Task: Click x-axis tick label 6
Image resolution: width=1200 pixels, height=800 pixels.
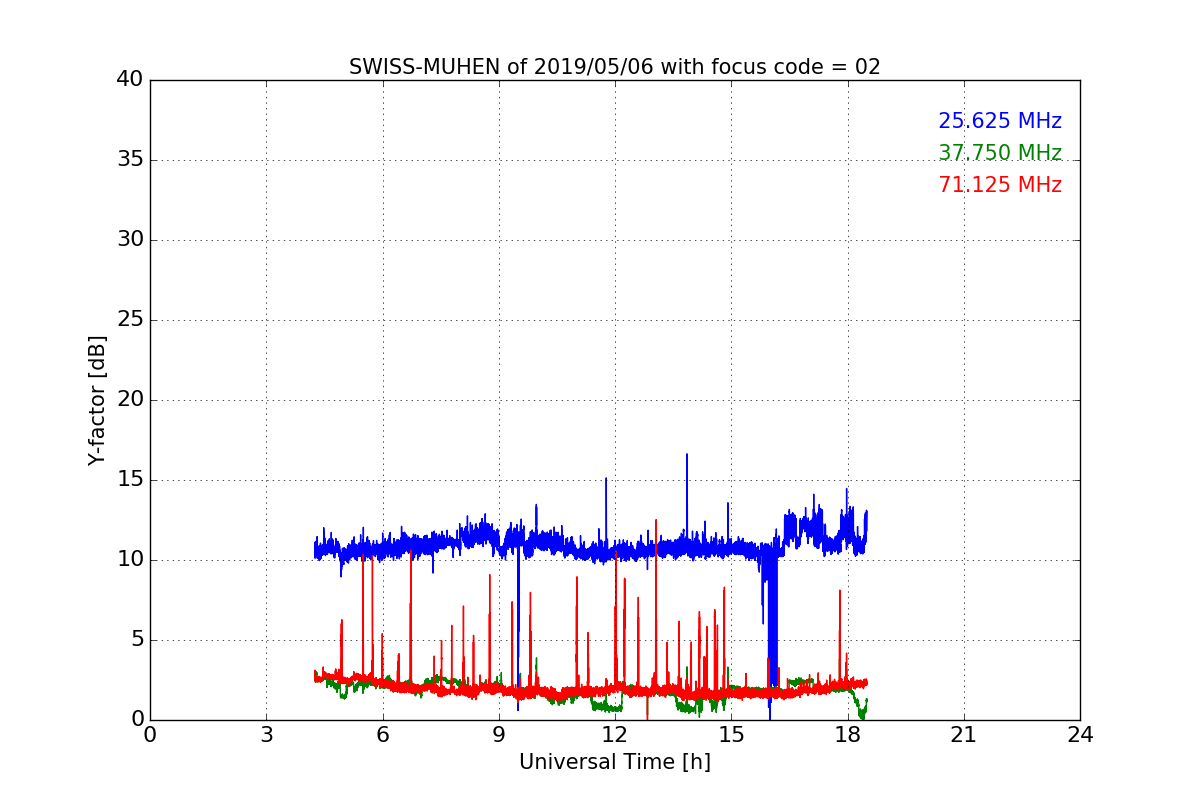Action: [x=382, y=735]
